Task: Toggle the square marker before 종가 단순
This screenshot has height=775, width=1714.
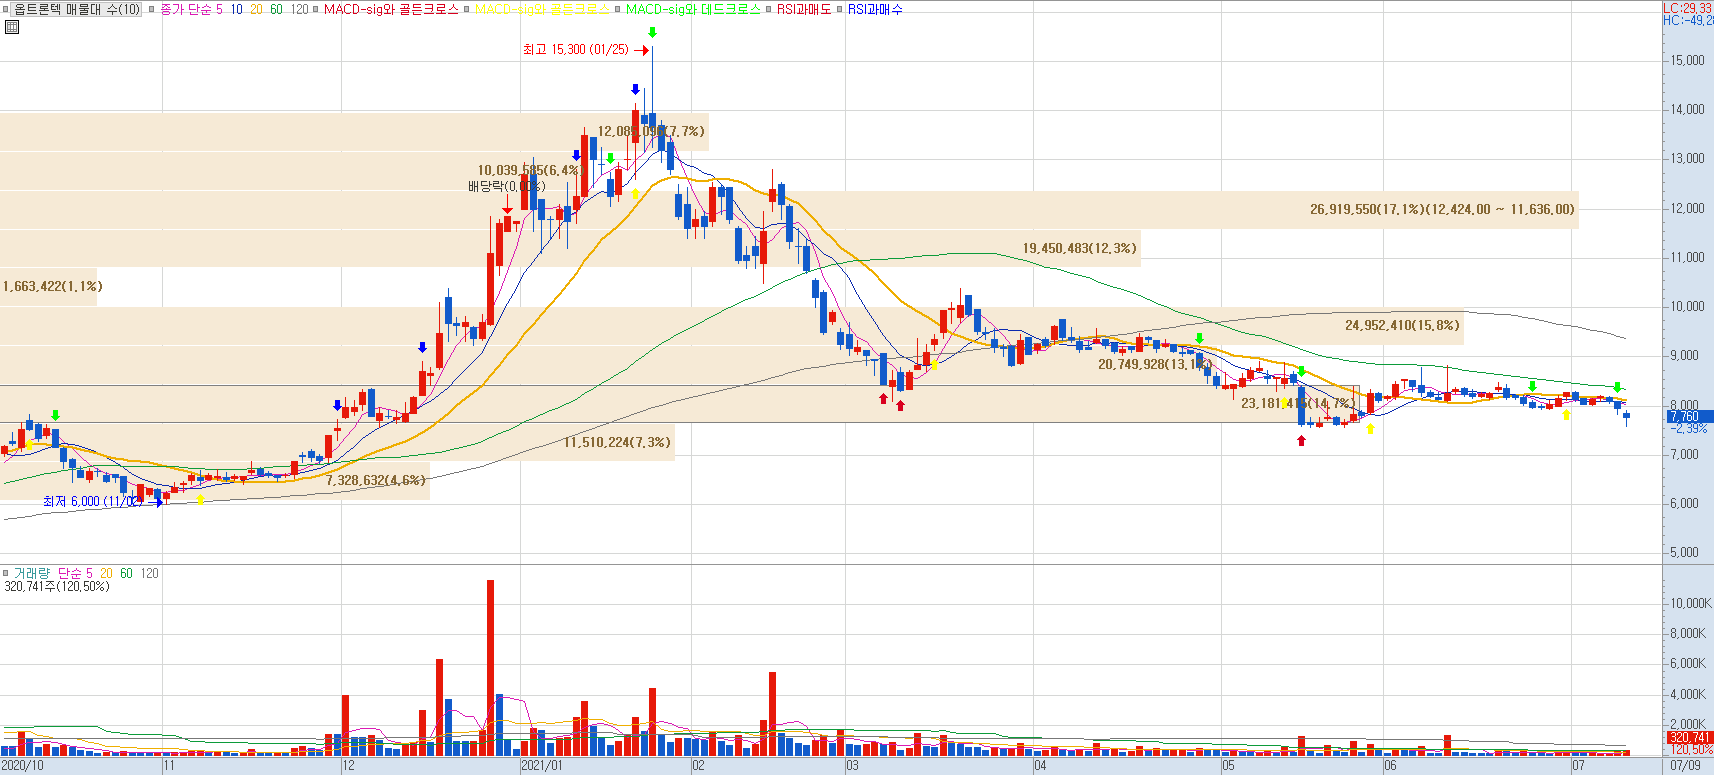Action: pyautogui.click(x=151, y=9)
